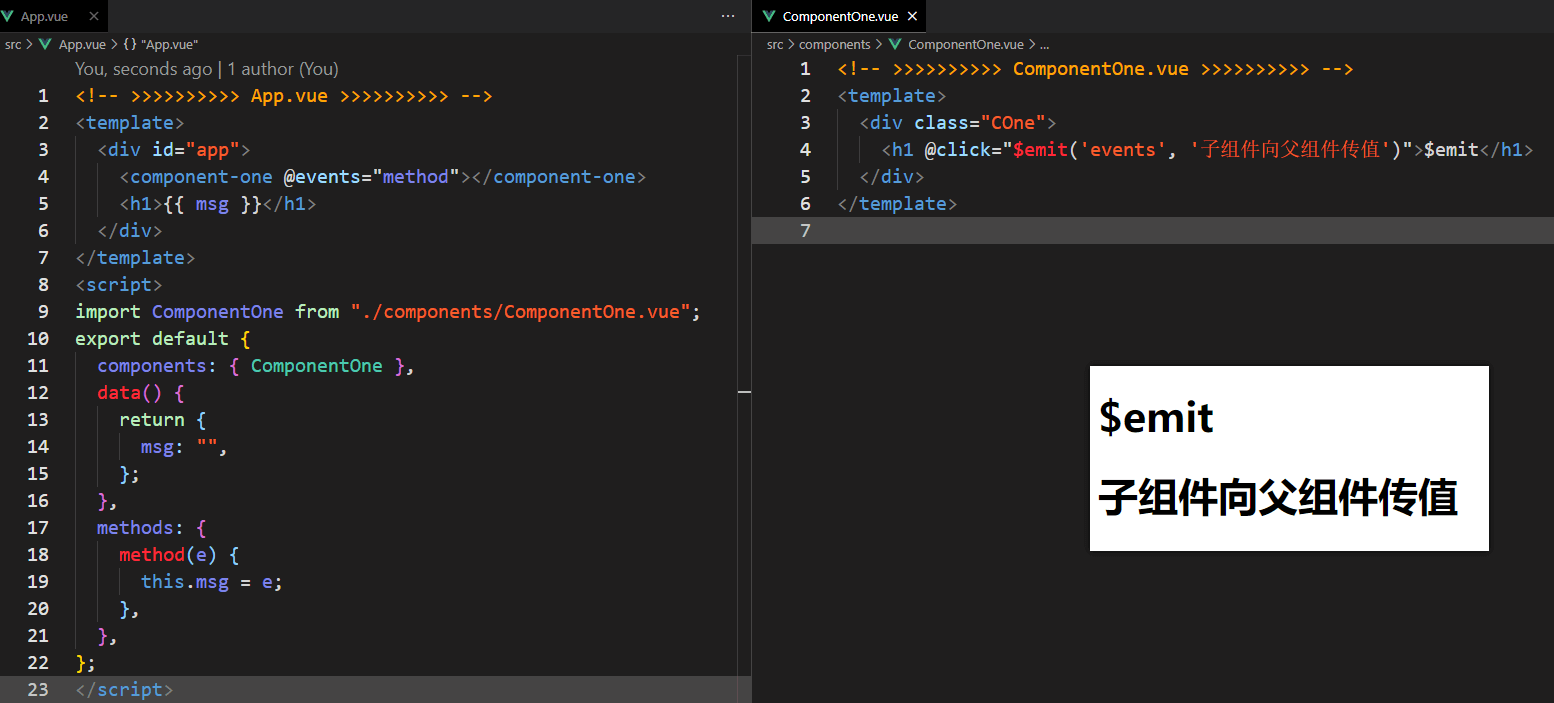The image size is (1554, 703).
Task: Close the ComponentOne.vue tab
Action: (912, 16)
